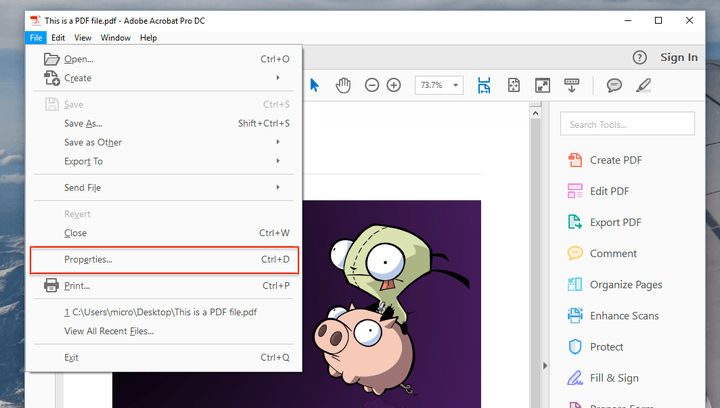Enable scrolling fit-width page view
This screenshot has height=408, width=720.
pos(484,85)
